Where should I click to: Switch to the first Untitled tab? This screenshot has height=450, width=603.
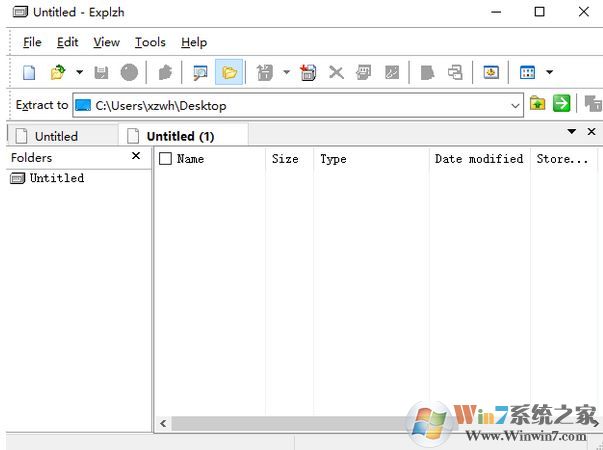point(56,136)
